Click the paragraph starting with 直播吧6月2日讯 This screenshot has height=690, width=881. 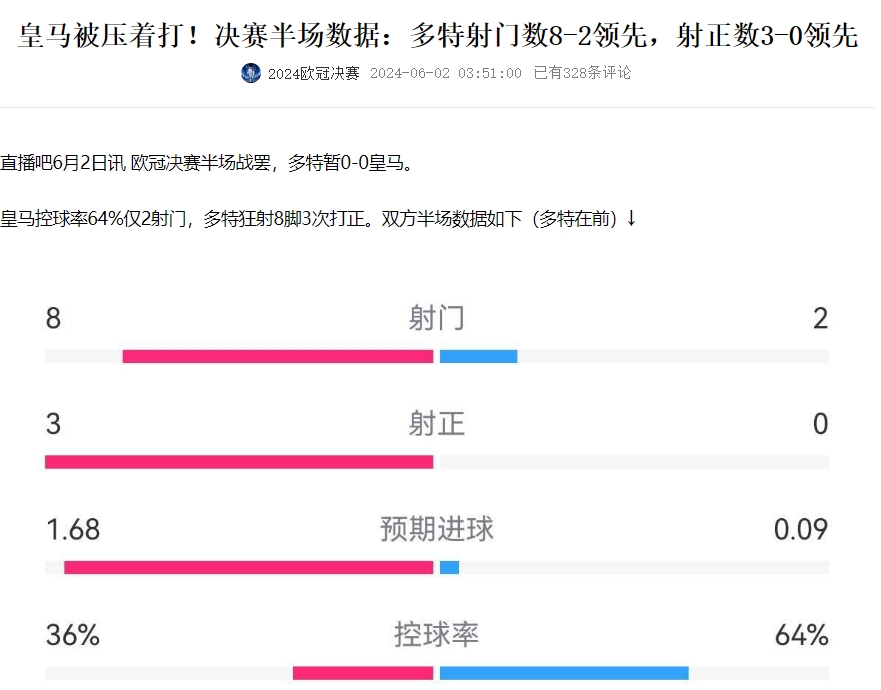(206, 162)
